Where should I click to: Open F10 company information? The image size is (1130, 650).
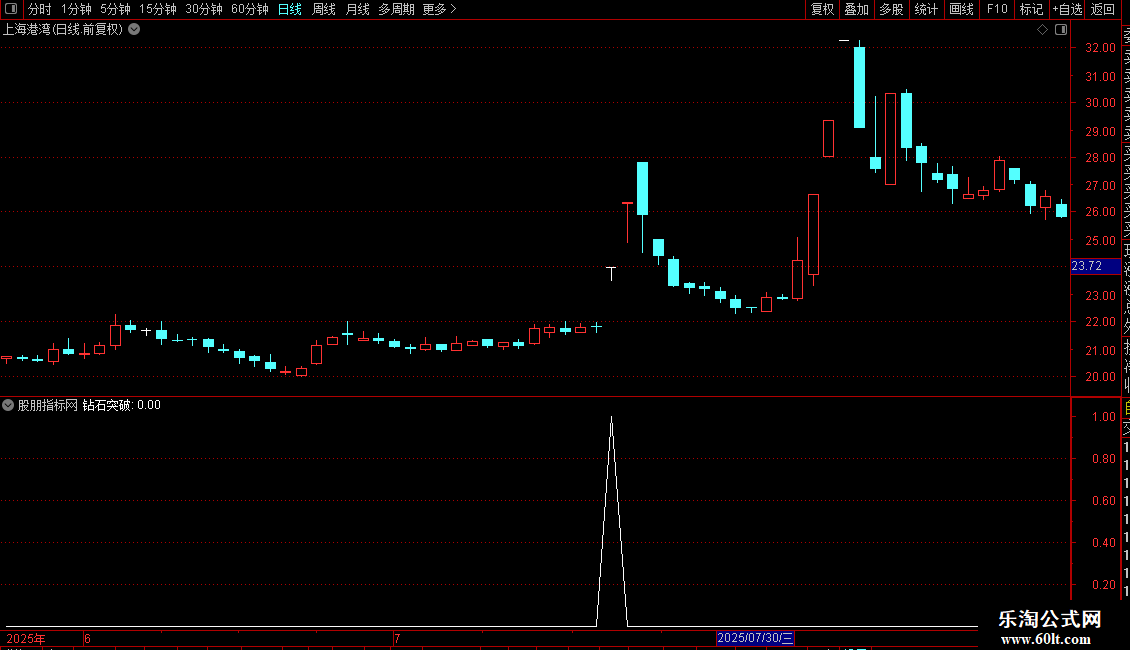tap(997, 9)
